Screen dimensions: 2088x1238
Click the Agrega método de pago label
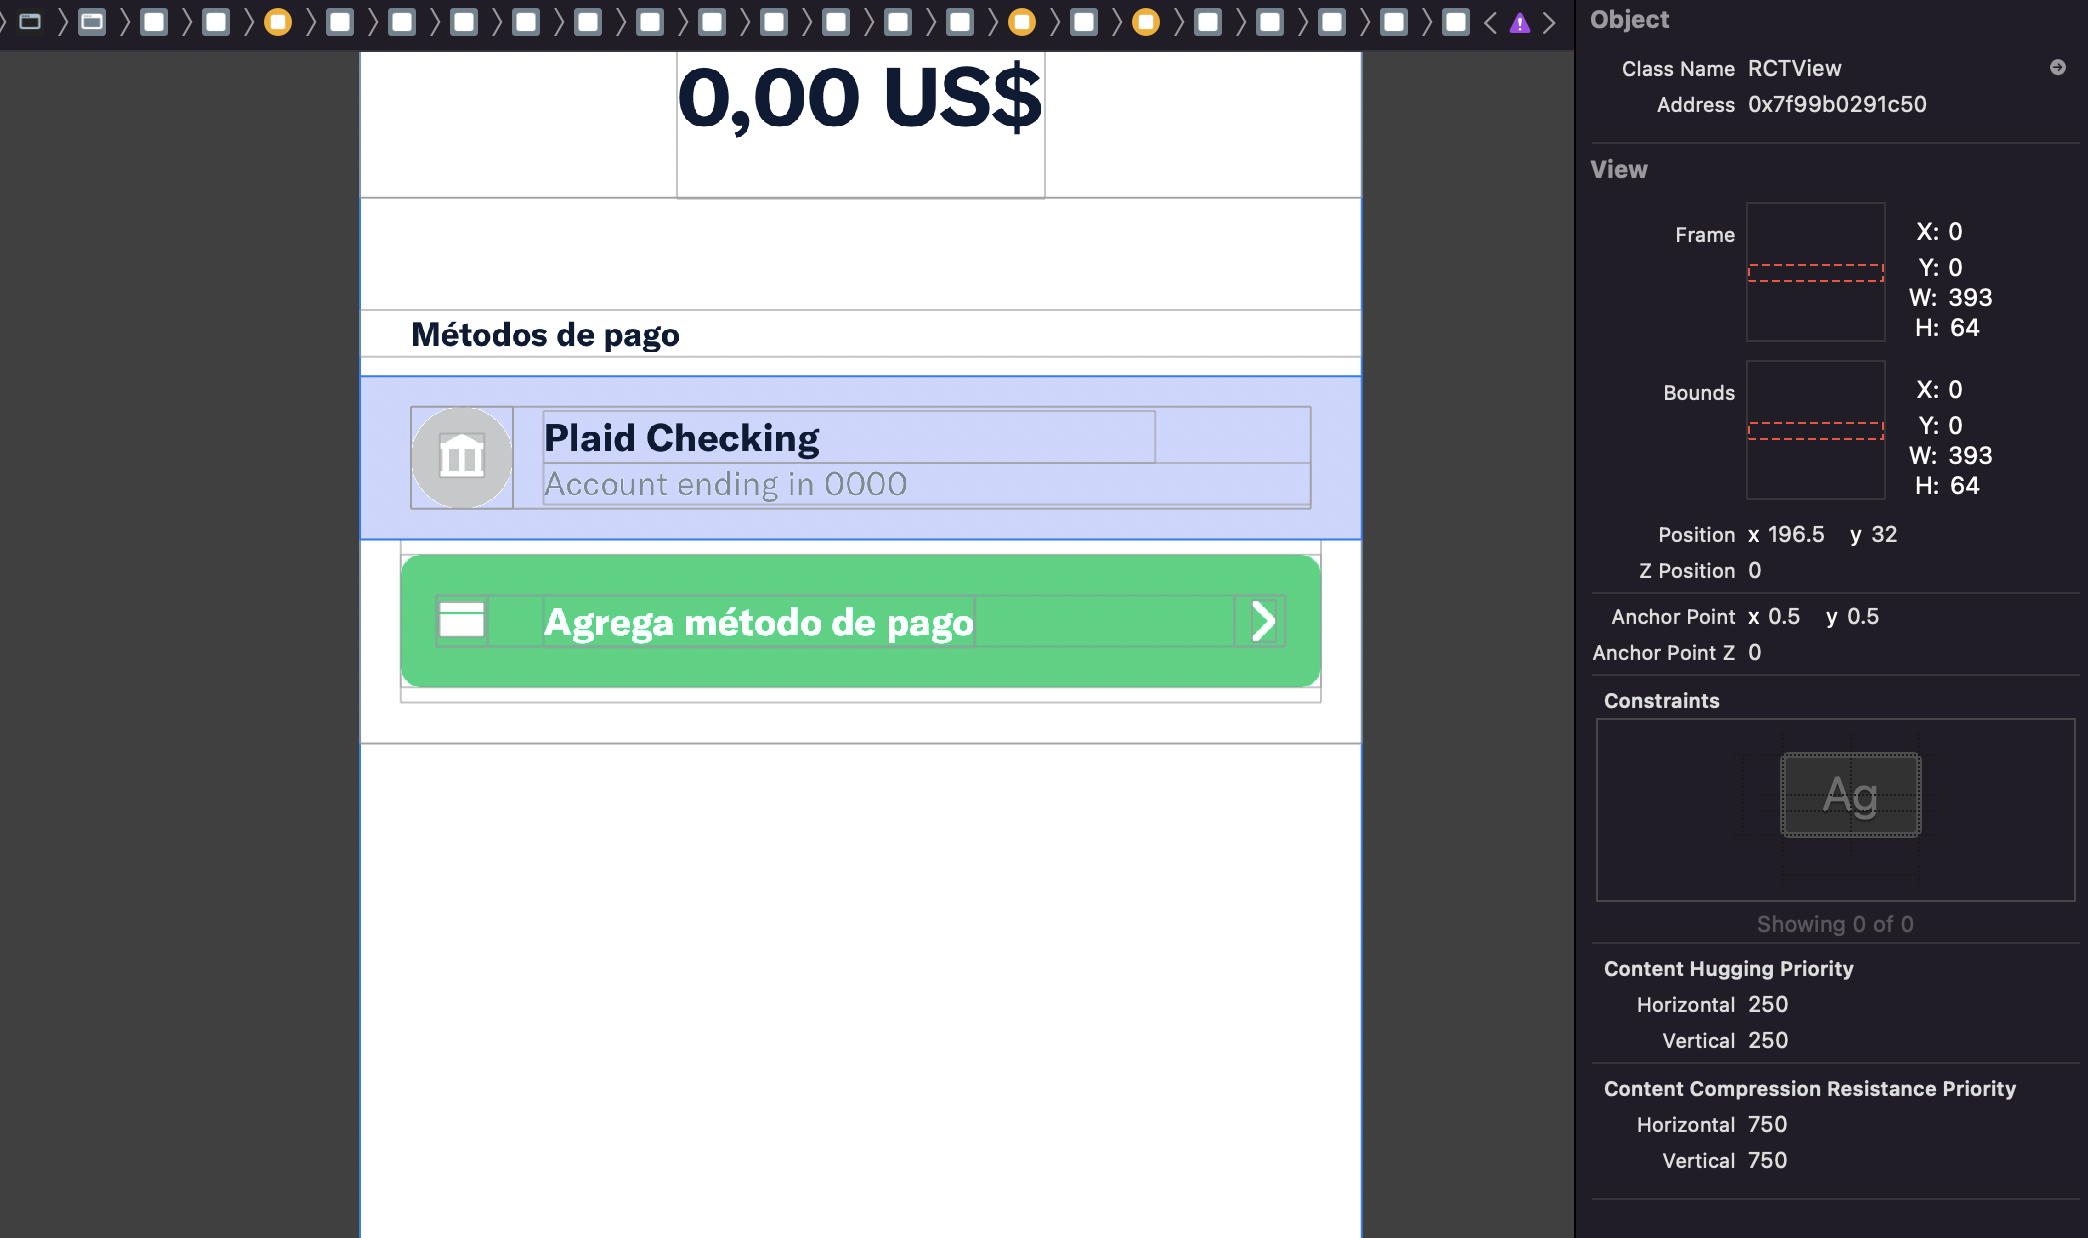(758, 622)
